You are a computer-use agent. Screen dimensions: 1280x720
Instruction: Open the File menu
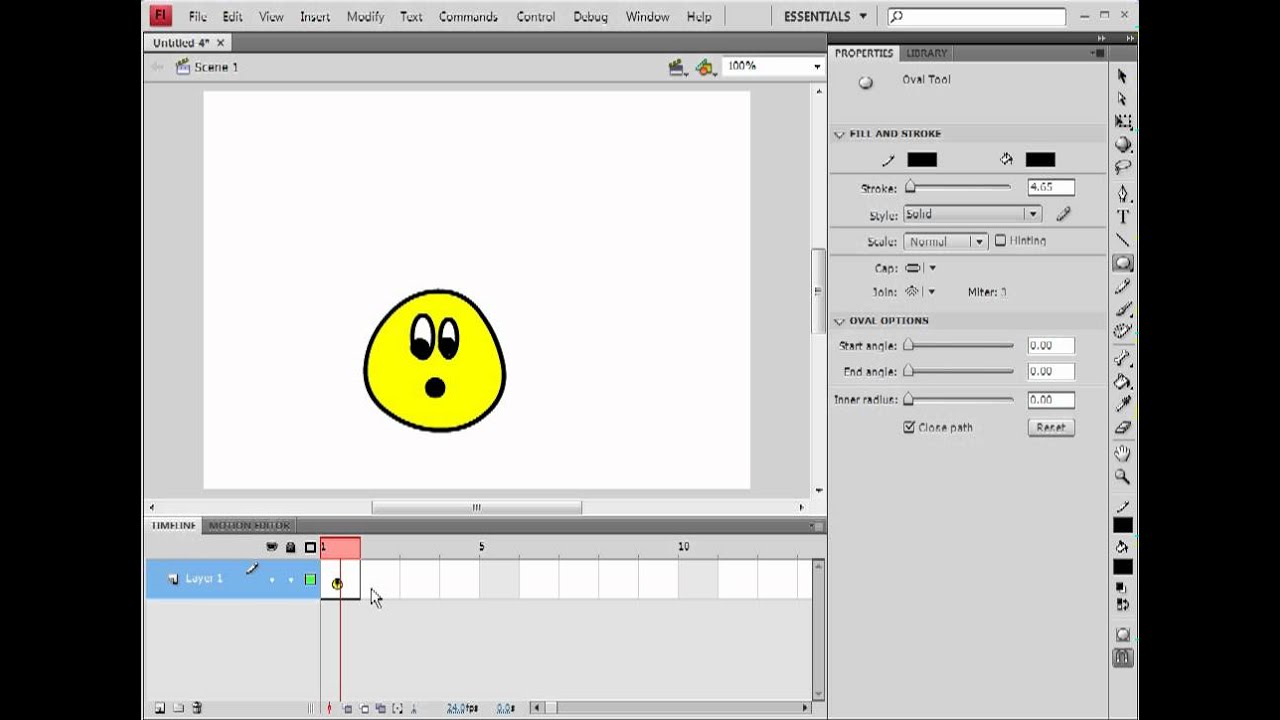pyautogui.click(x=198, y=17)
